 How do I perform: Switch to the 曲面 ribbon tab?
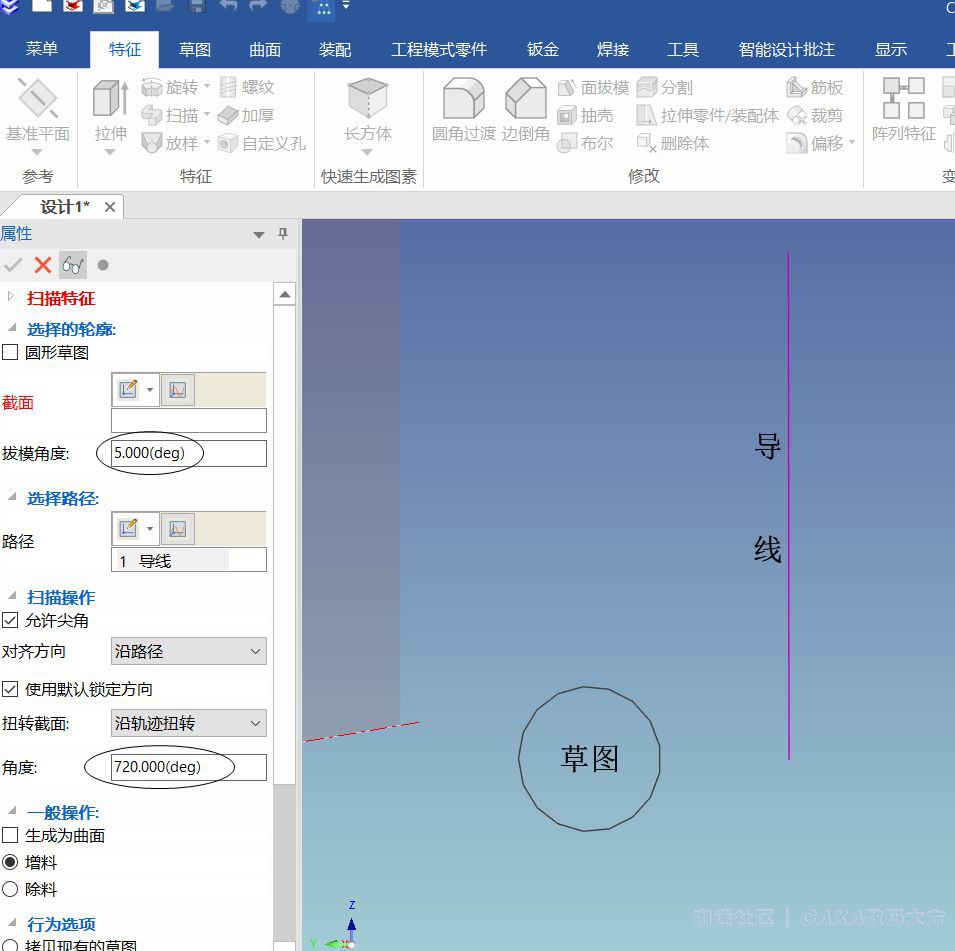265,49
